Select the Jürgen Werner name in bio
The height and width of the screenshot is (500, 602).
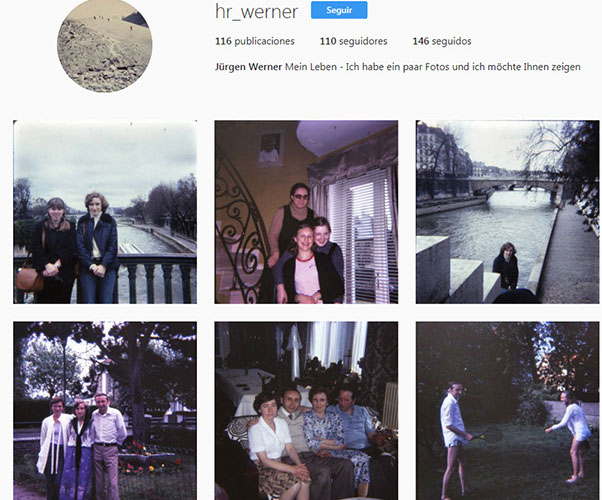coord(248,67)
